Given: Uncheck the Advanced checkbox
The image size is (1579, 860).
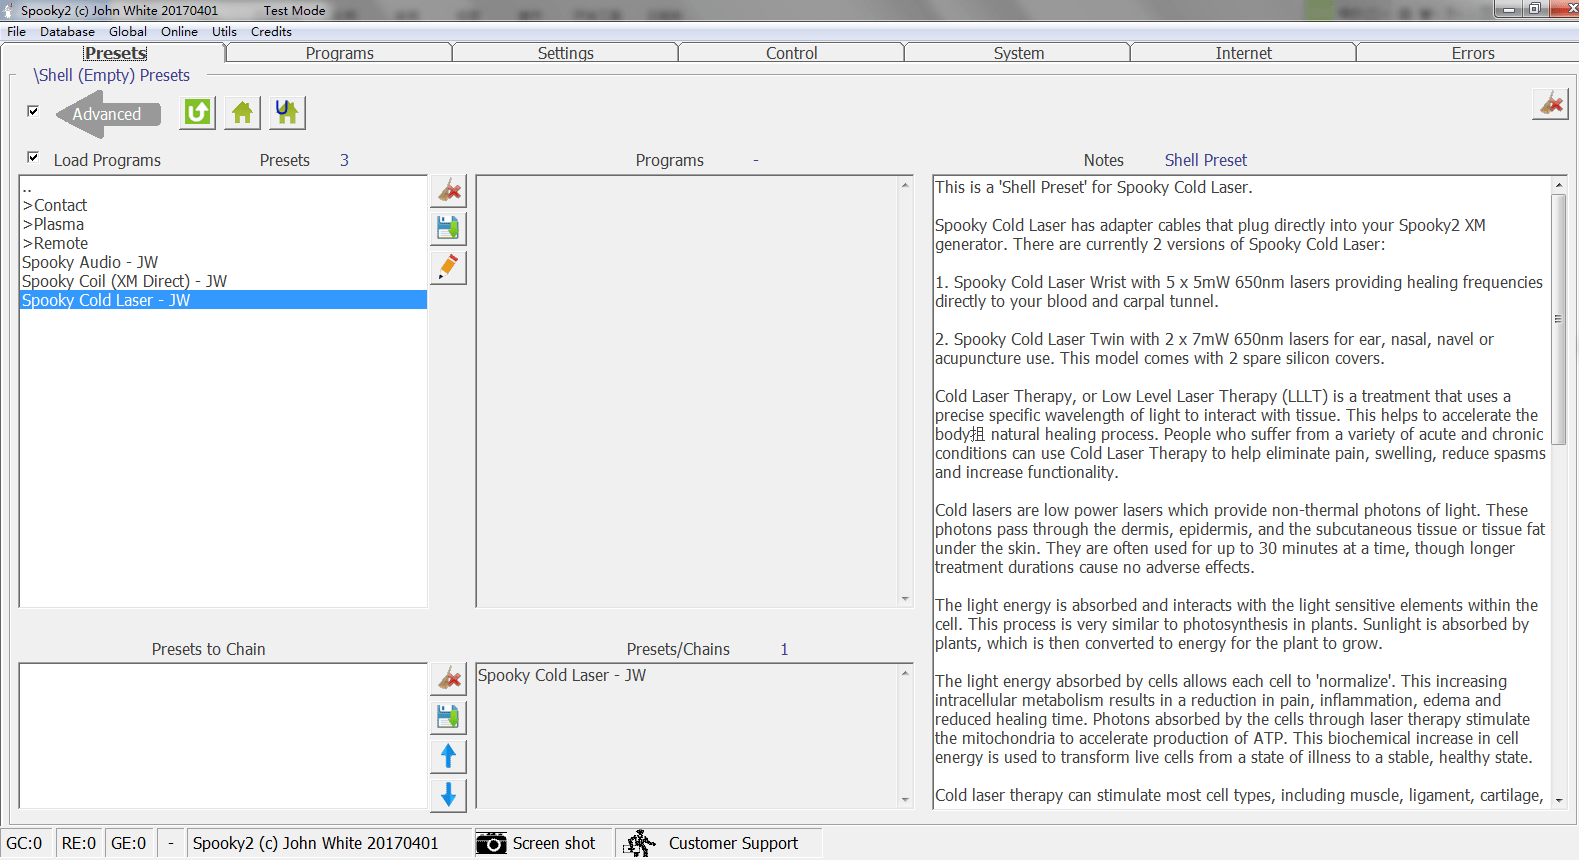Looking at the screenshot, I should pos(33,111).
